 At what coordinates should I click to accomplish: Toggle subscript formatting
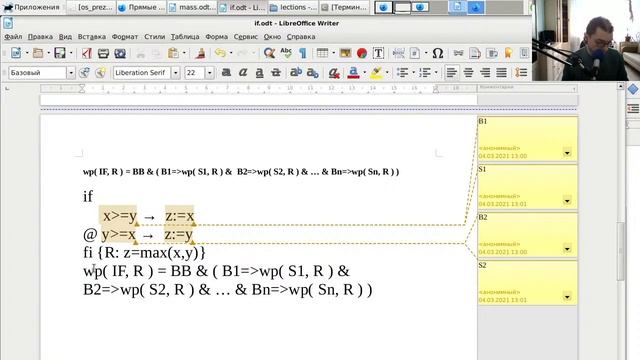click(x=313, y=73)
